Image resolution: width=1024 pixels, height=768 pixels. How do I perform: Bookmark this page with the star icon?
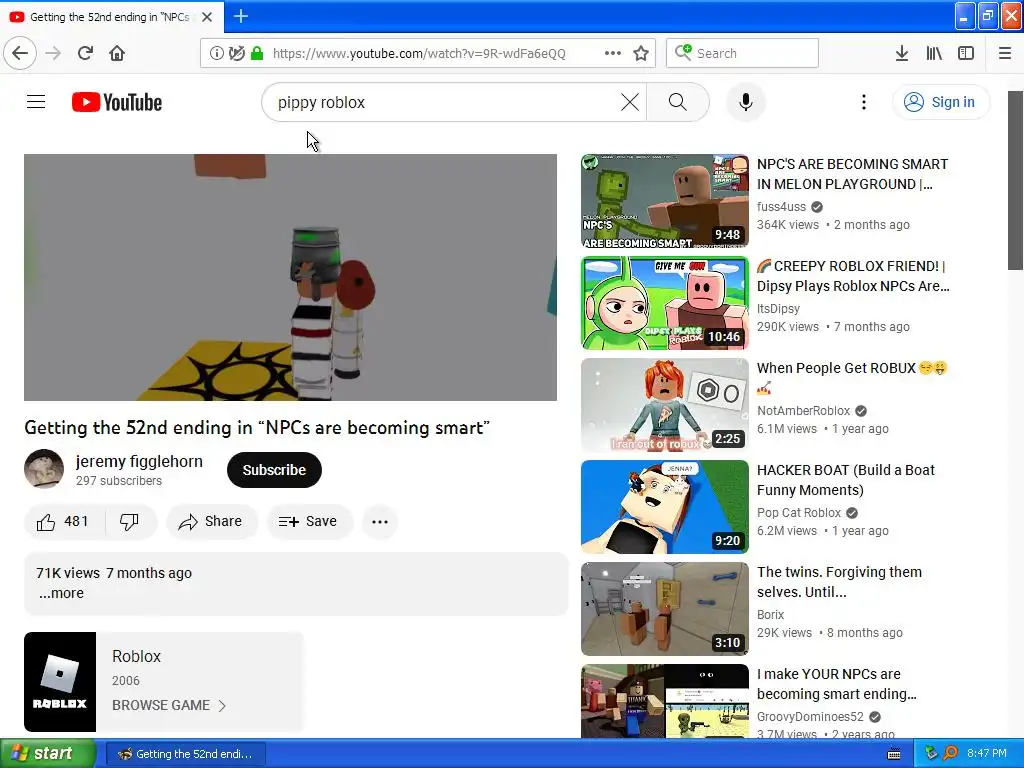641,53
